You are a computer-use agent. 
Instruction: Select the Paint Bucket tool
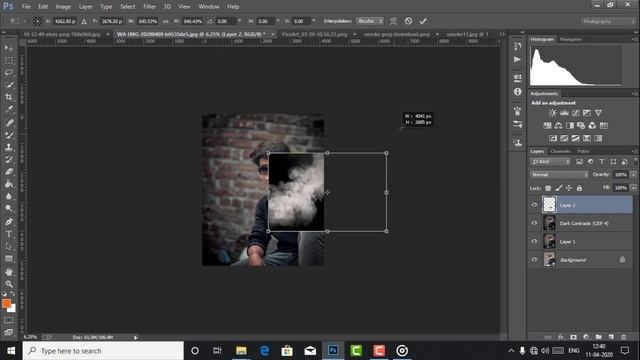(x=9, y=184)
